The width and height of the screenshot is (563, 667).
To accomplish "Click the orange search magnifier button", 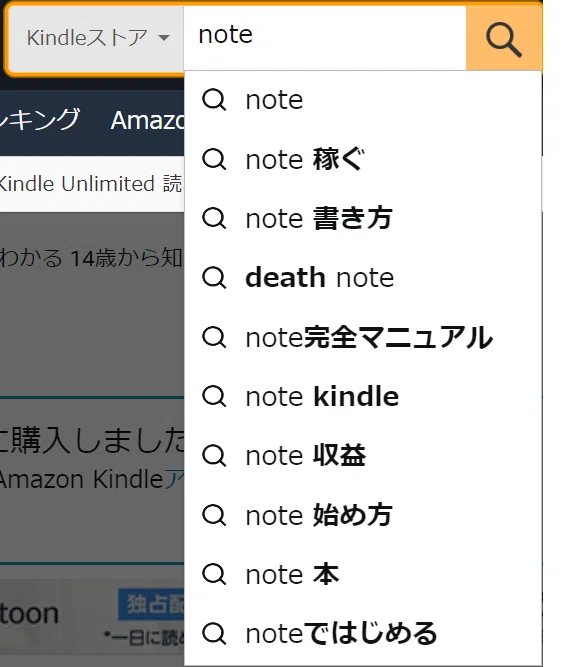I will coord(503,38).
